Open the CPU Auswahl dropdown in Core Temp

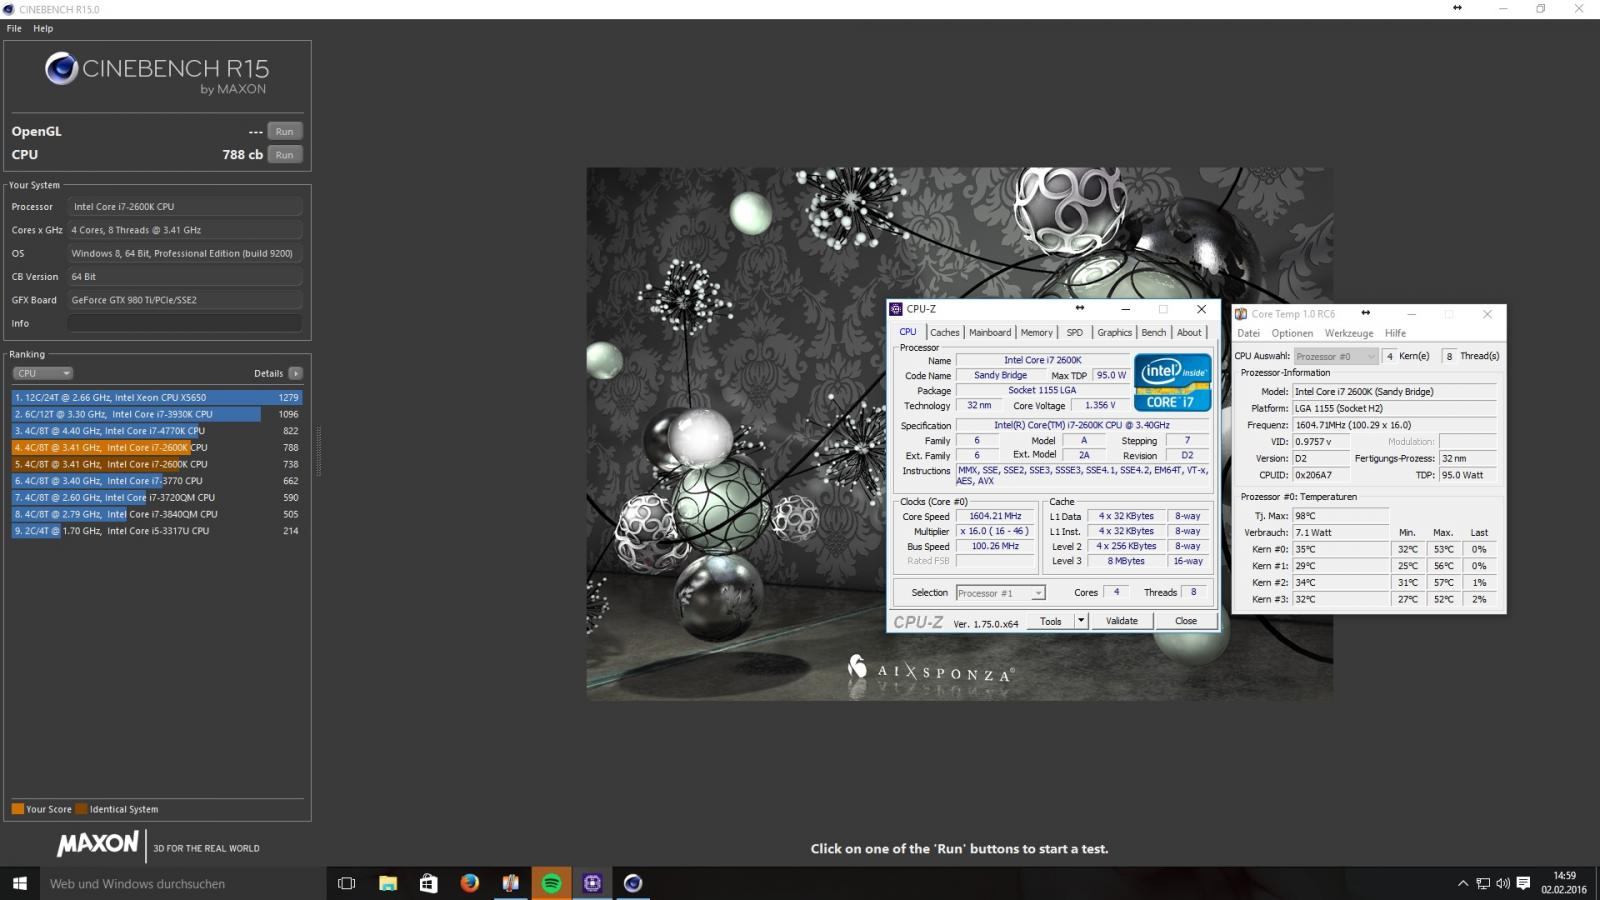tap(1336, 356)
